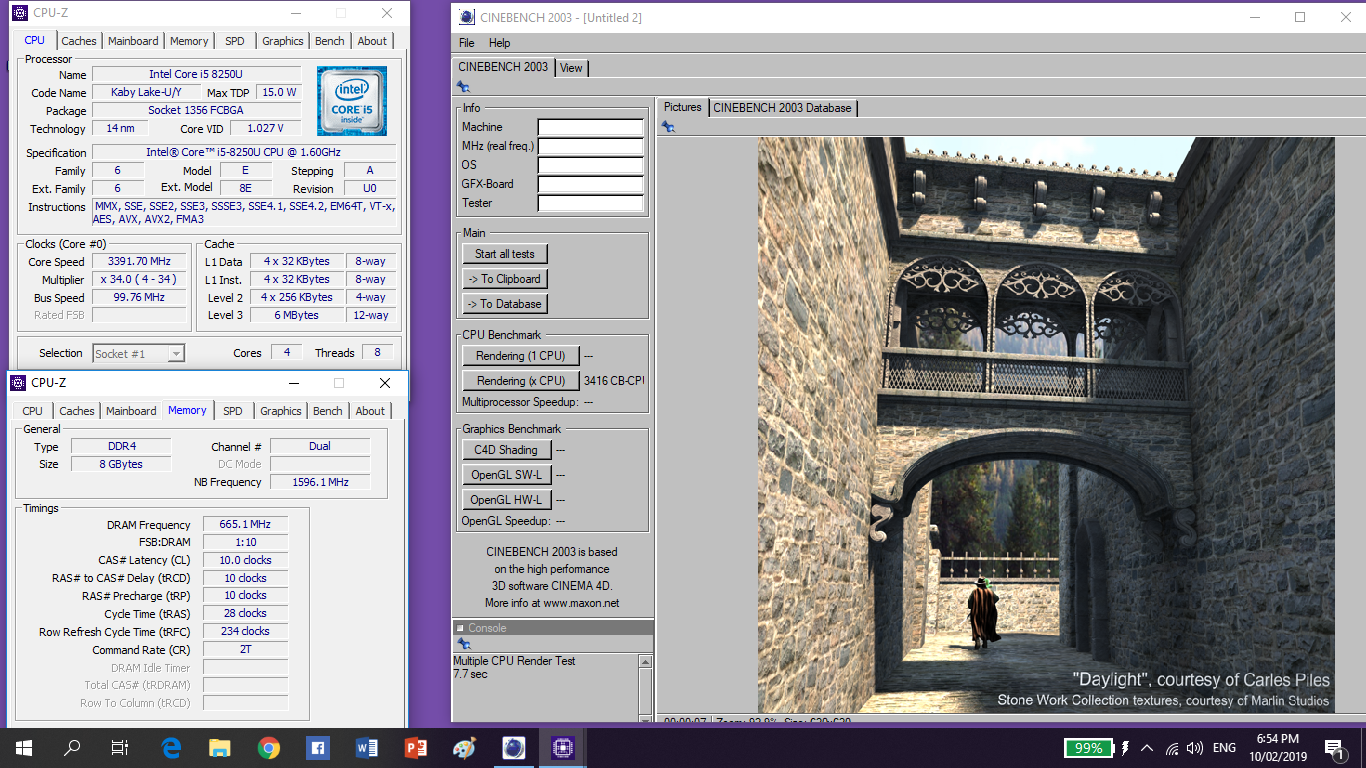Viewport: 1366px width, 768px height.
Task: Click the Core Speed 3391.70 MHz value
Action: coord(140,261)
